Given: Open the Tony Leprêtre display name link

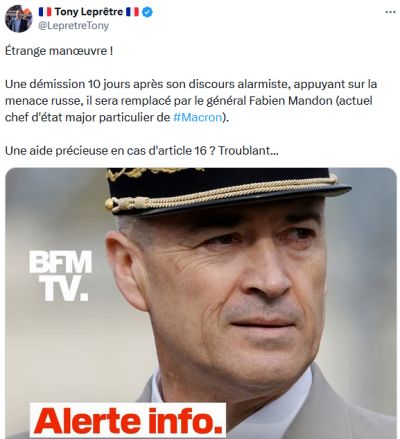Looking at the screenshot, I should [89, 12].
